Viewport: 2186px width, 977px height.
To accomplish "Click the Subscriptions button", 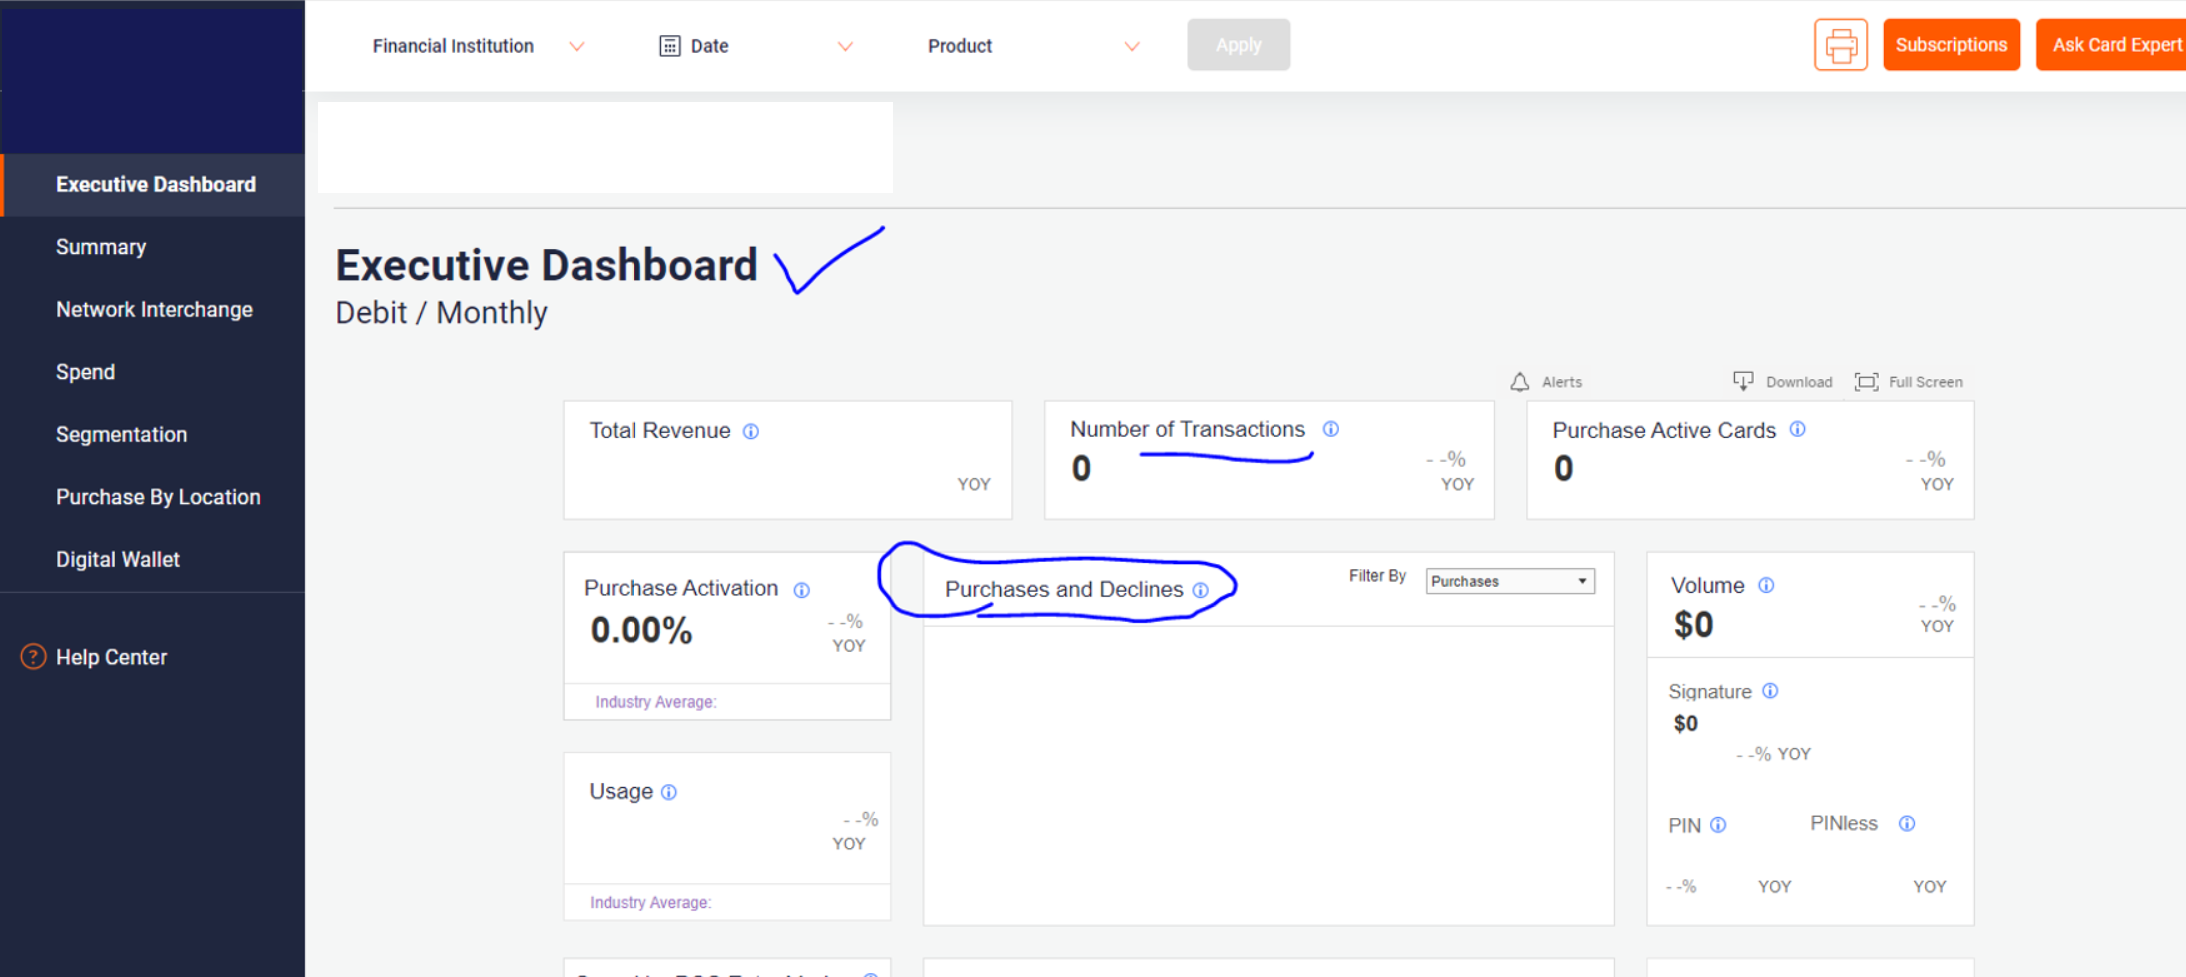I will pyautogui.click(x=1951, y=45).
